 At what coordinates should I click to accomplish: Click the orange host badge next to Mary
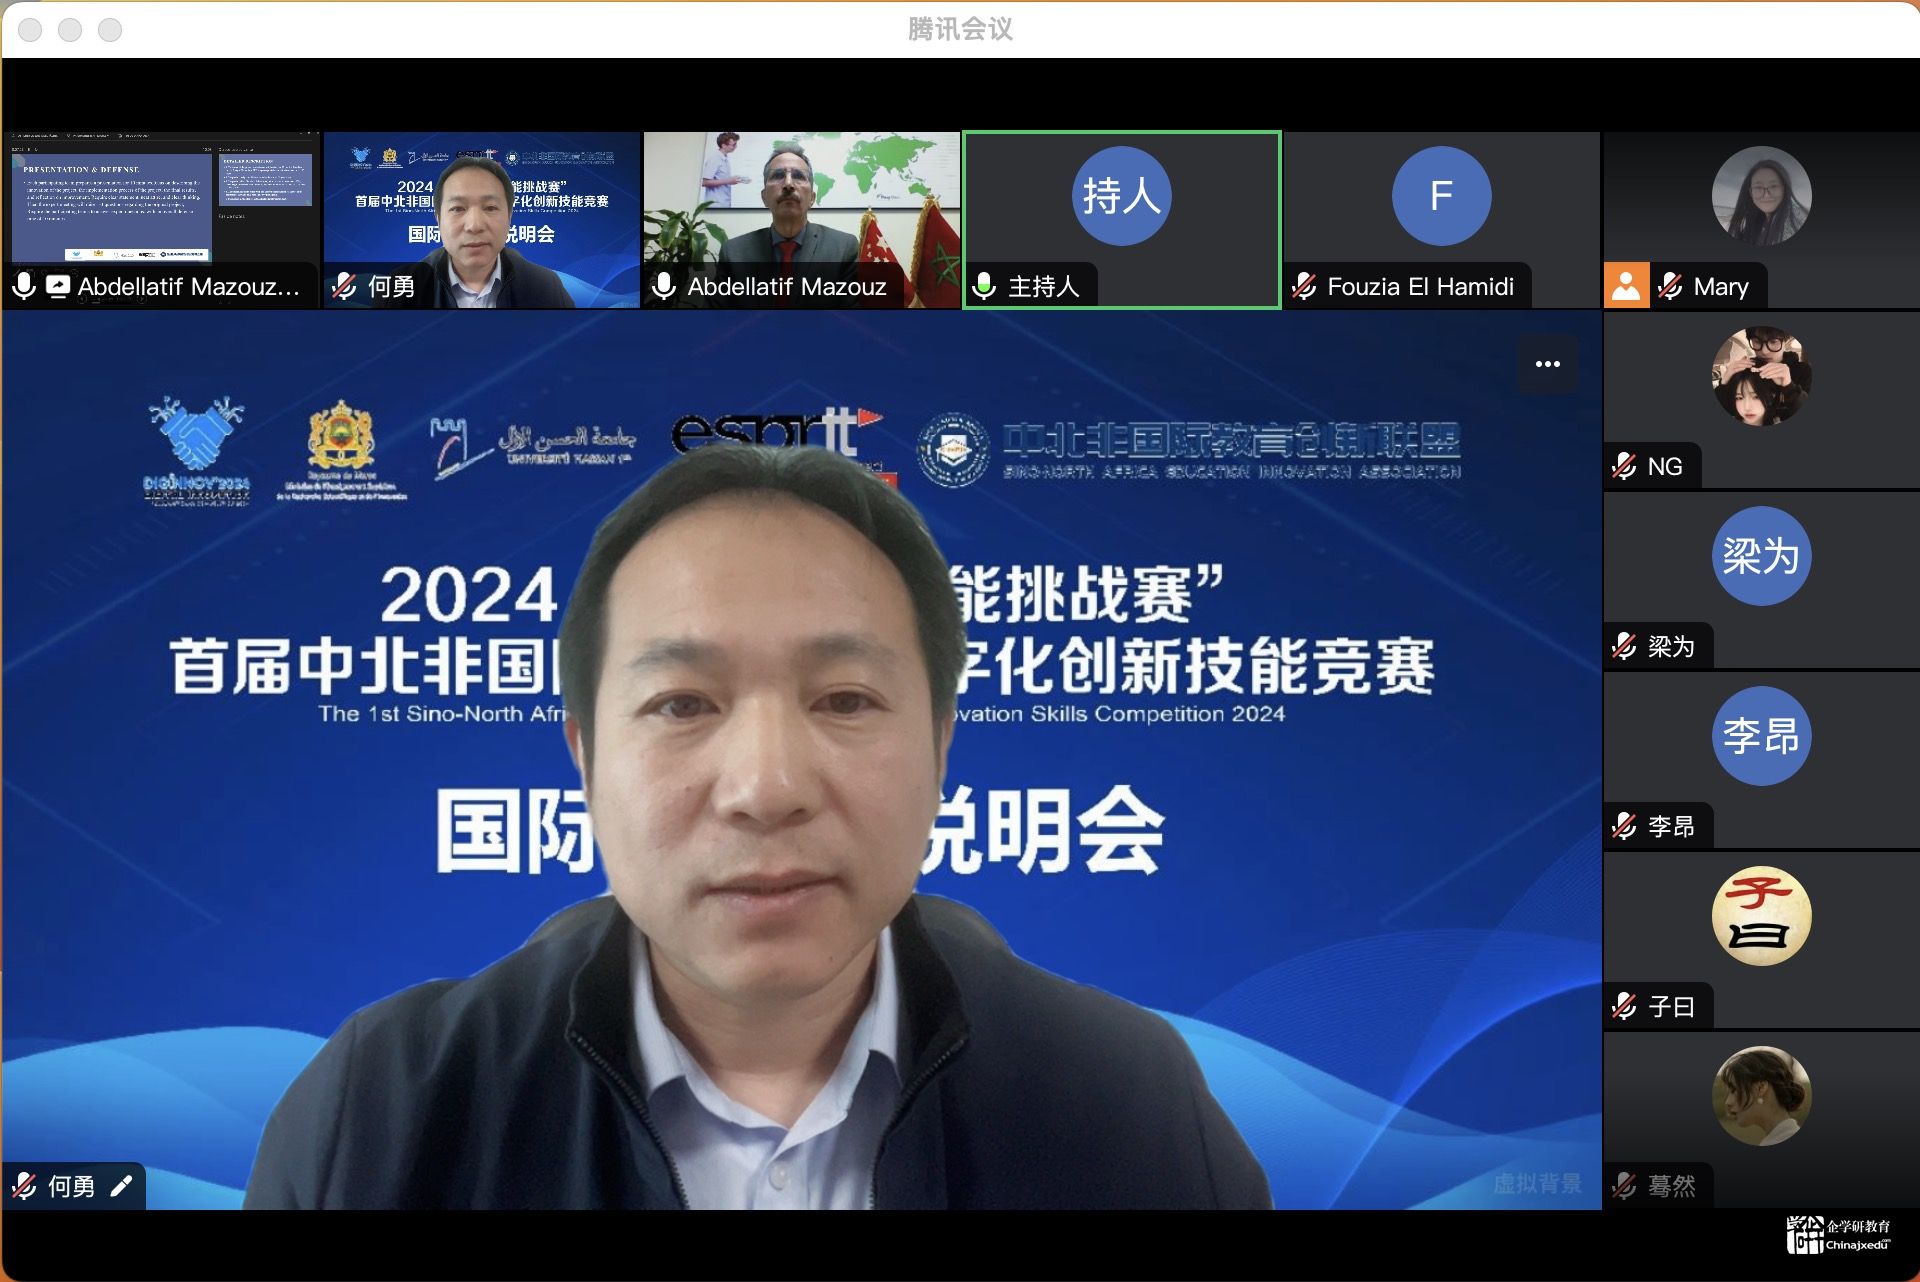(1626, 286)
